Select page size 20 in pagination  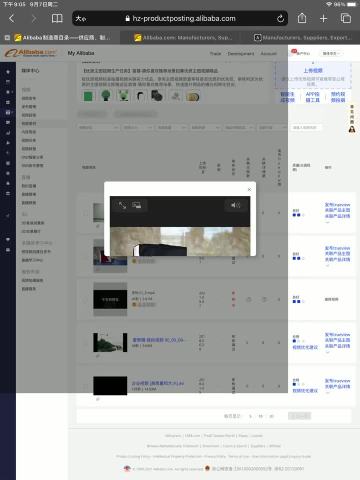pyautogui.click(x=271, y=416)
